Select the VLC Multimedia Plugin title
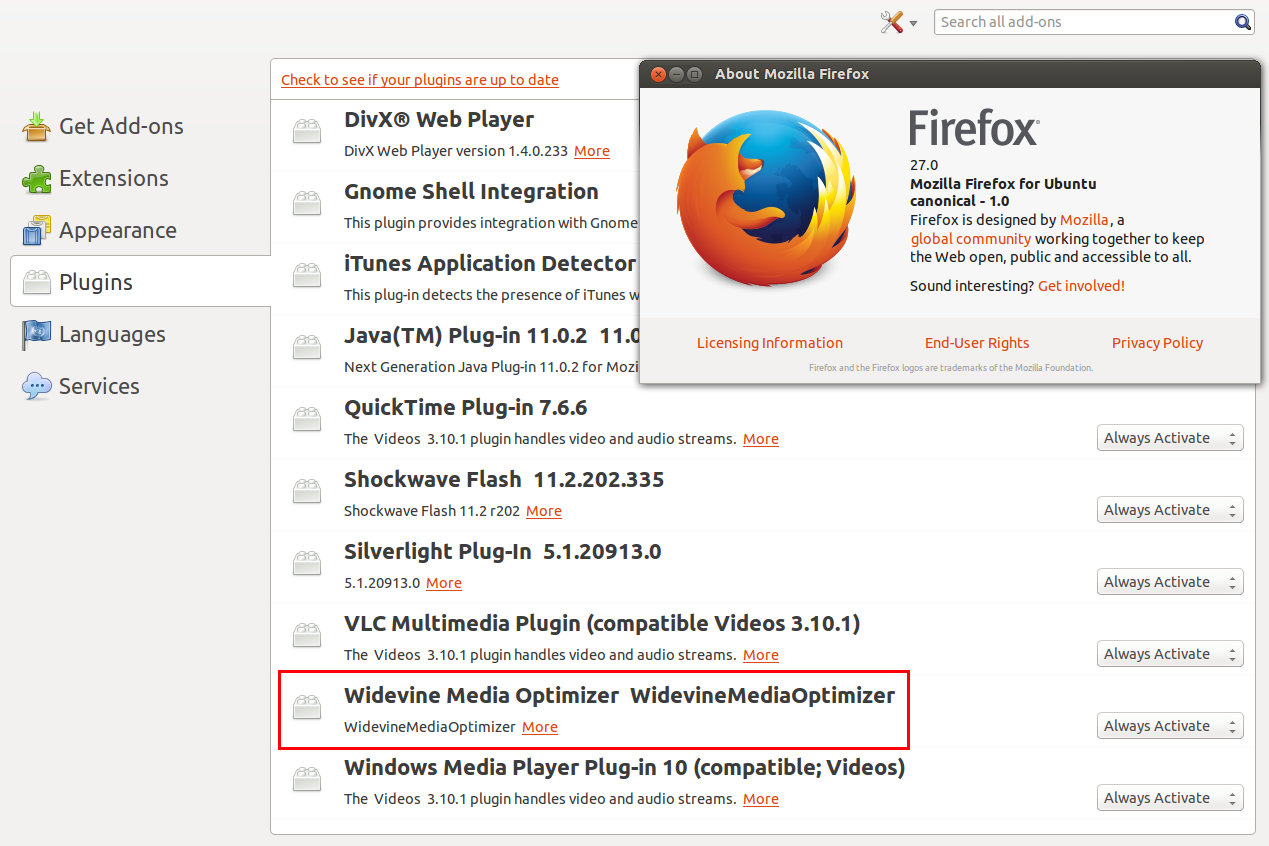This screenshot has width=1269, height=846. tap(602, 624)
